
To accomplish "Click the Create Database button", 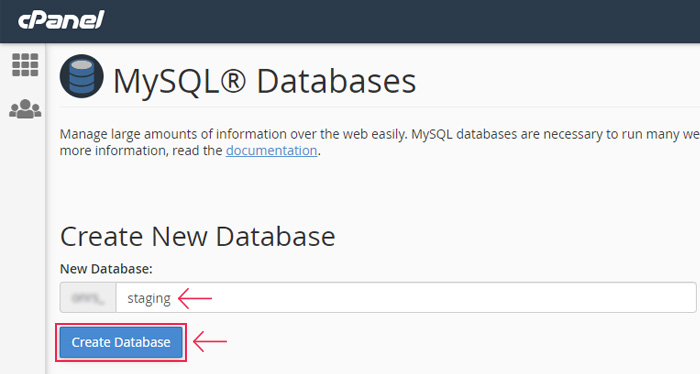I will 121,342.
